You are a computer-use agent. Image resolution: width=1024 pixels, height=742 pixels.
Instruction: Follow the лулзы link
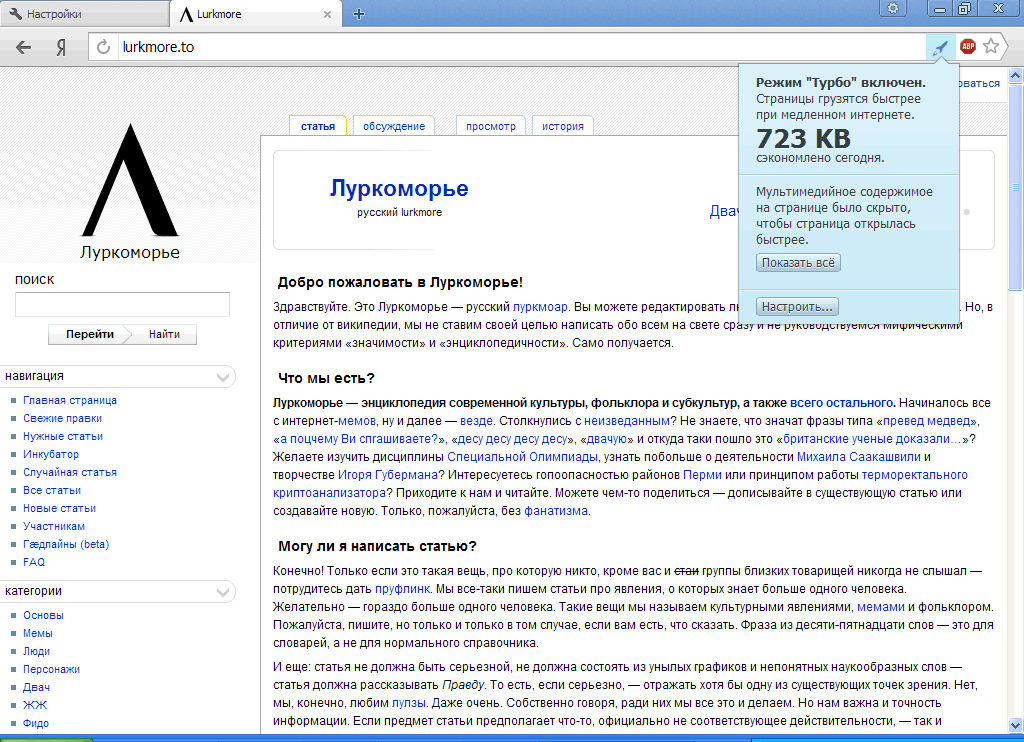[x=408, y=703]
